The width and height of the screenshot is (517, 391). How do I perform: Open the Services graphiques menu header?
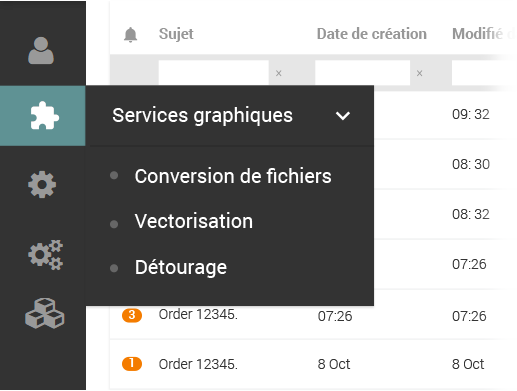(x=230, y=116)
